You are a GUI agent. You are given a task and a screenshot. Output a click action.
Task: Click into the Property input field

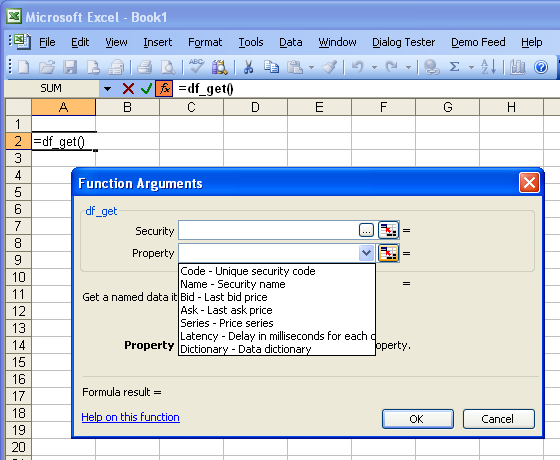pyautogui.click(x=269, y=253)
